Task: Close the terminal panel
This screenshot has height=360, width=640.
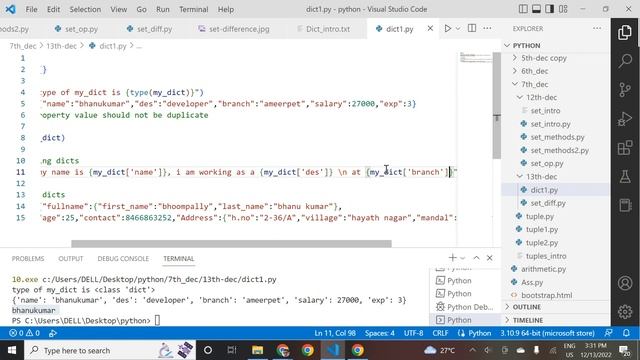Action: 489,258
